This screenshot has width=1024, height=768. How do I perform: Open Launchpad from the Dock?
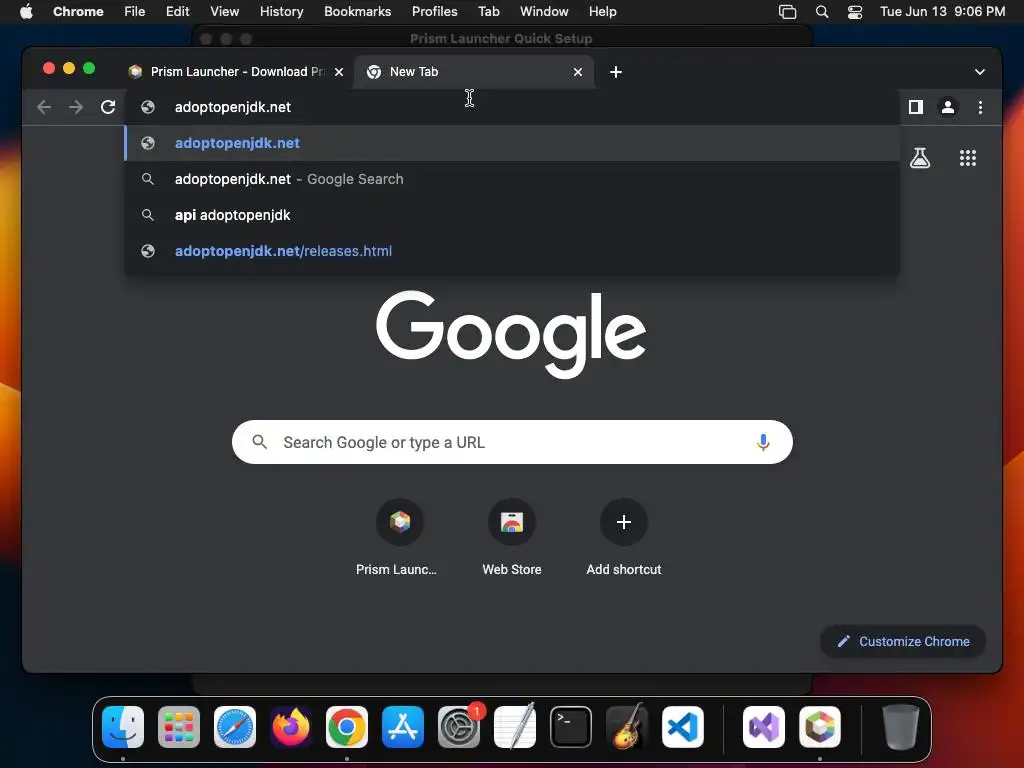(179, 726)
